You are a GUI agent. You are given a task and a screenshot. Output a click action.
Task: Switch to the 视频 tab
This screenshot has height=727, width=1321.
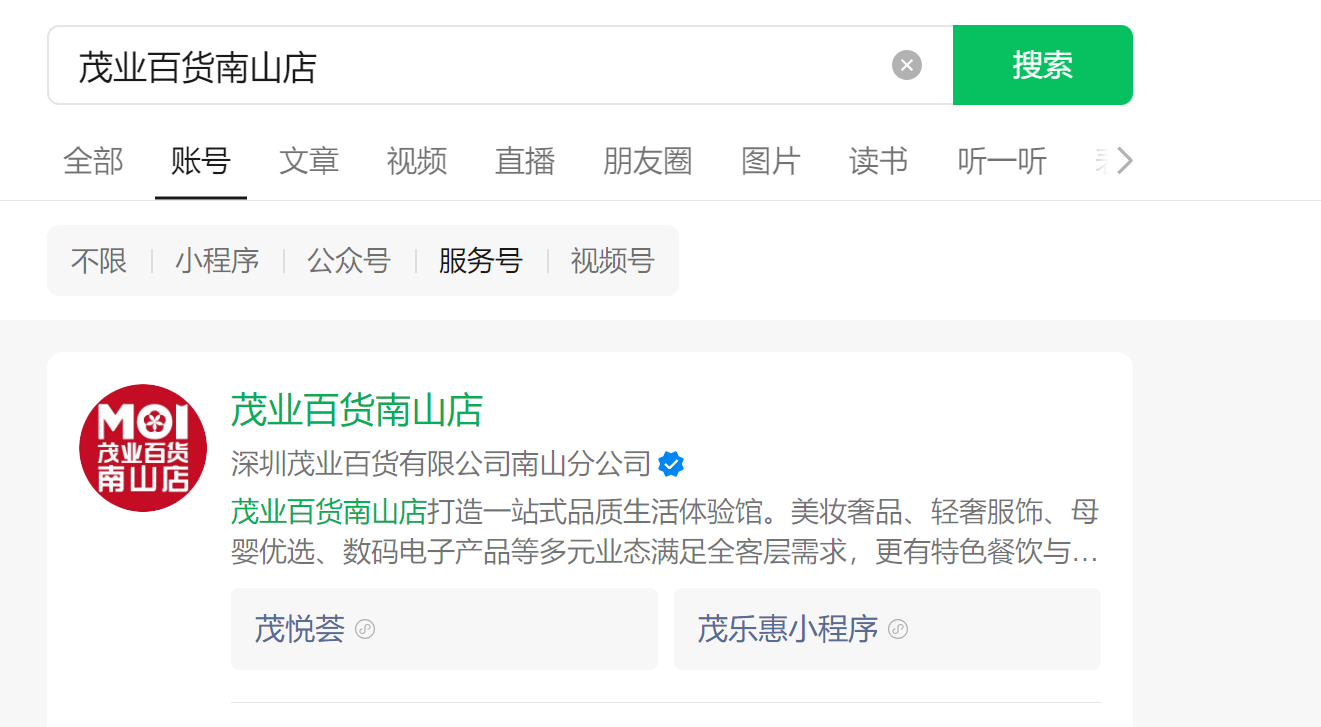[417, 161]
